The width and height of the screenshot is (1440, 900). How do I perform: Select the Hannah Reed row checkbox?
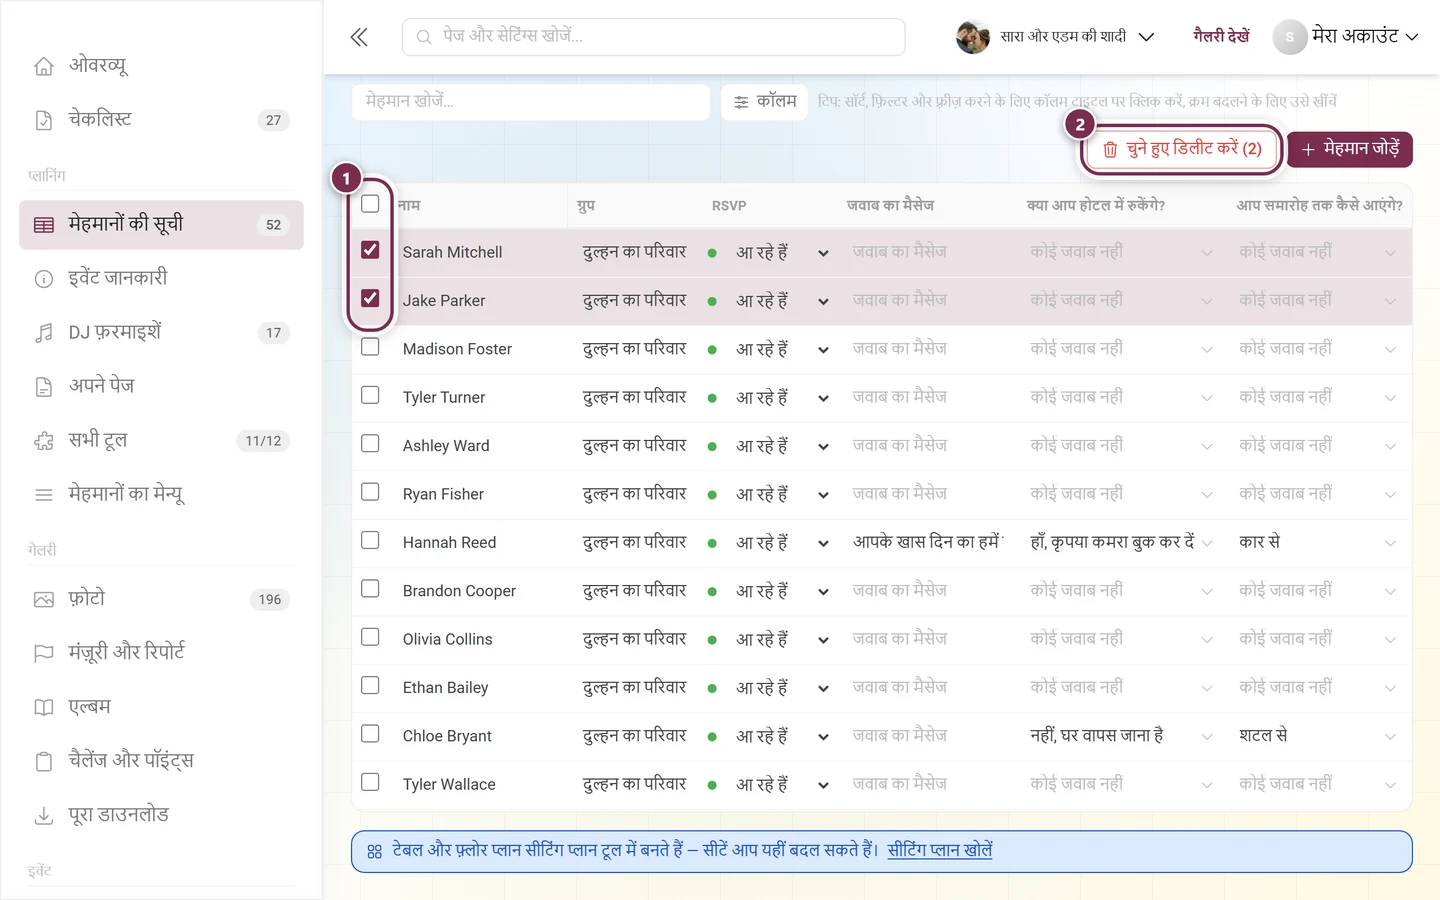(x=370, y=541)
